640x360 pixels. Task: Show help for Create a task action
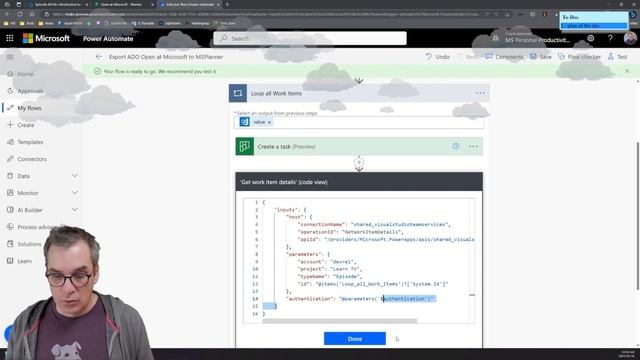[x=456, y=146]
